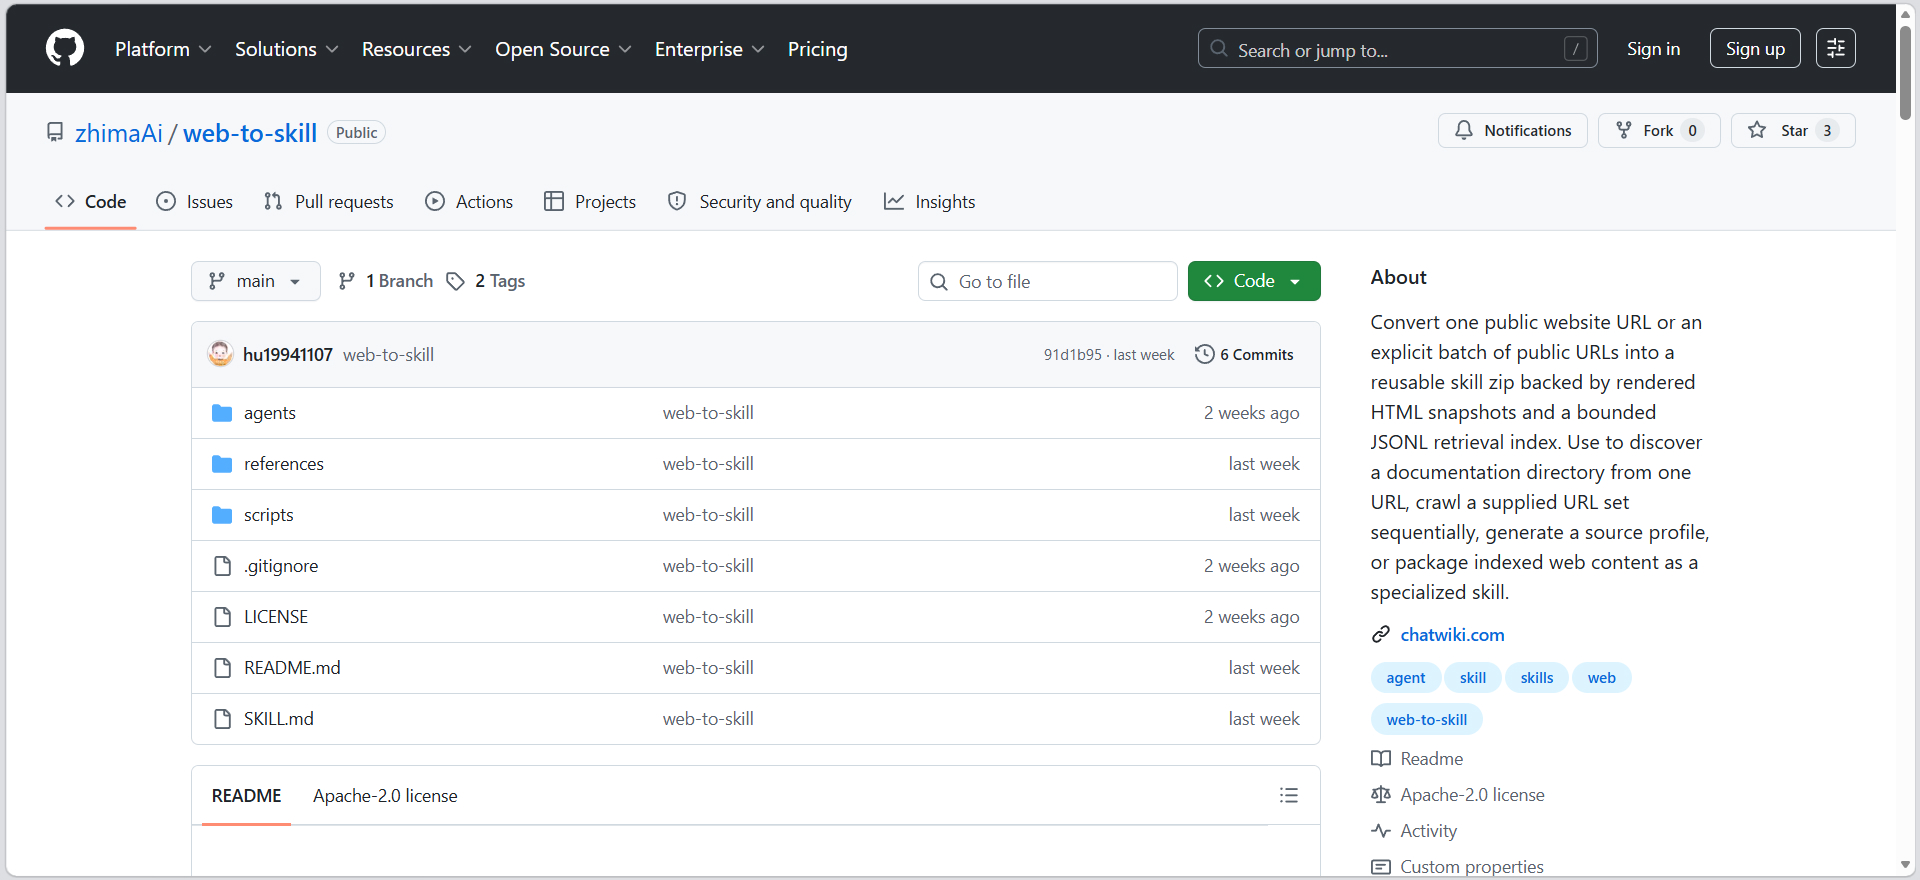Expand the Enterprise menu
Viewport: 1920px width, 880px height.
click(710, 49)
